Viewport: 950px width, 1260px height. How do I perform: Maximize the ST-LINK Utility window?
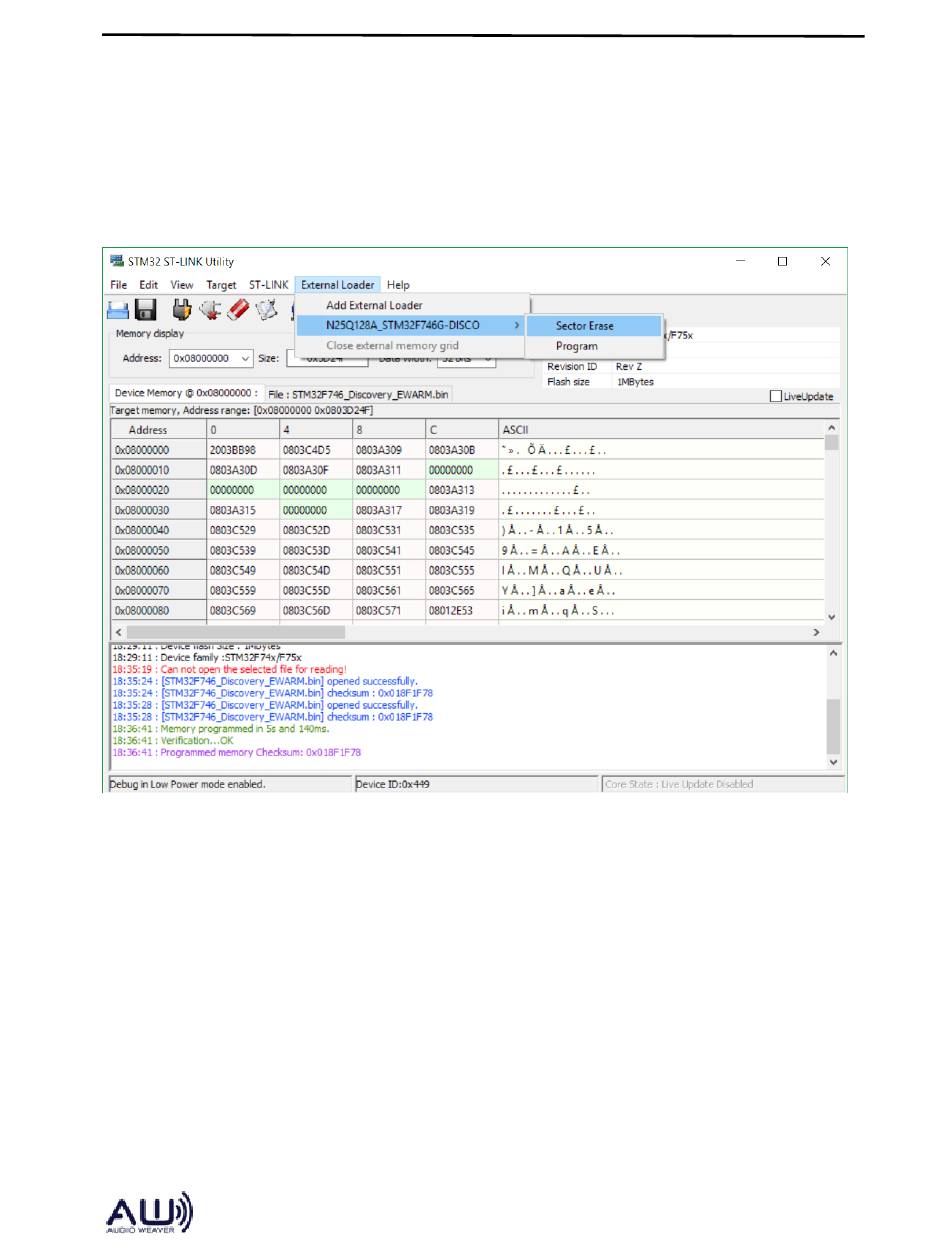(783, 261)
